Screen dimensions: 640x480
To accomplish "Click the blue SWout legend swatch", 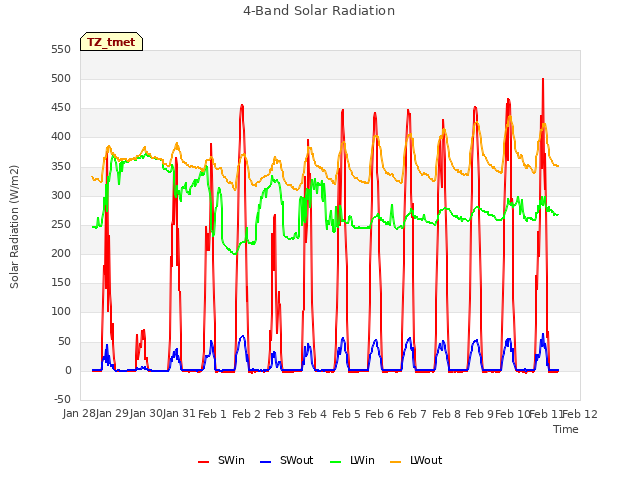I will [x=265, y=462].
